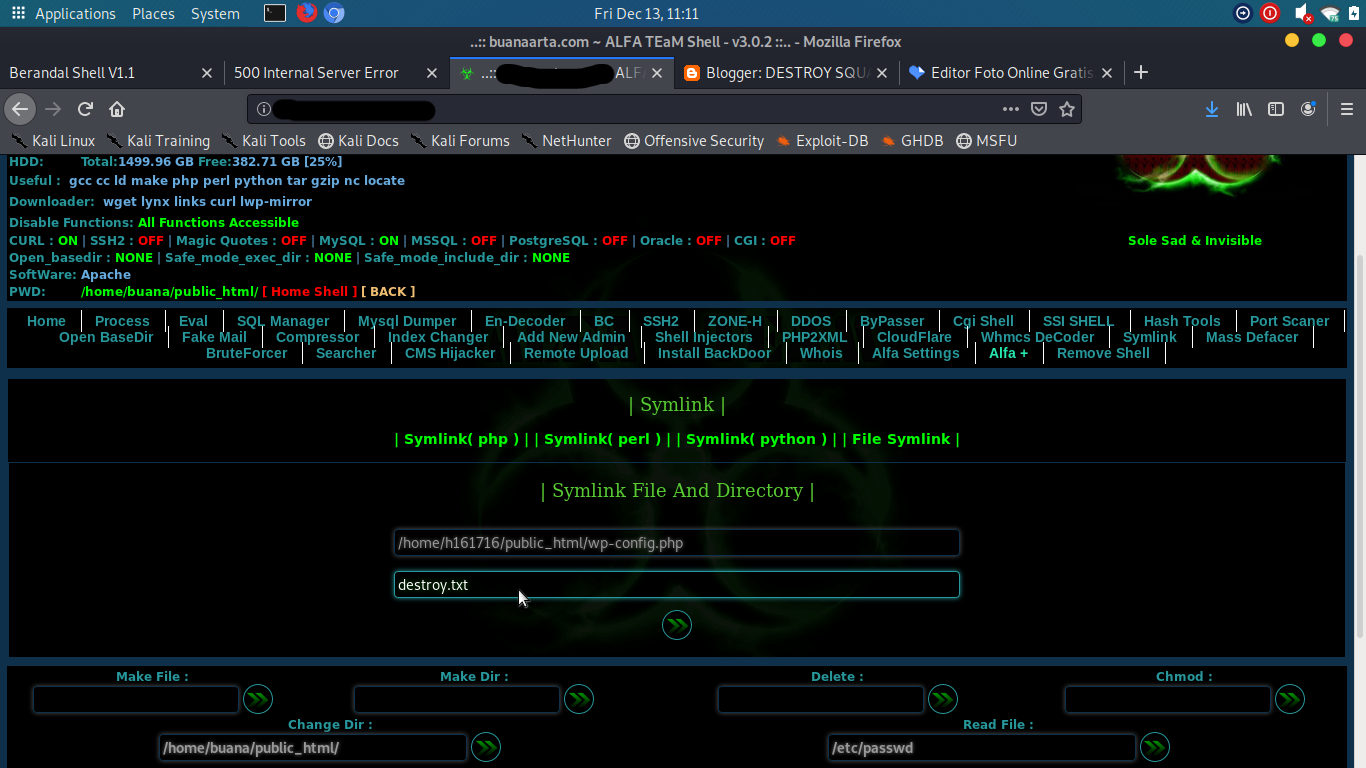
Task: Open the Kali Docs bookmark
Action: tap(358, 141)
